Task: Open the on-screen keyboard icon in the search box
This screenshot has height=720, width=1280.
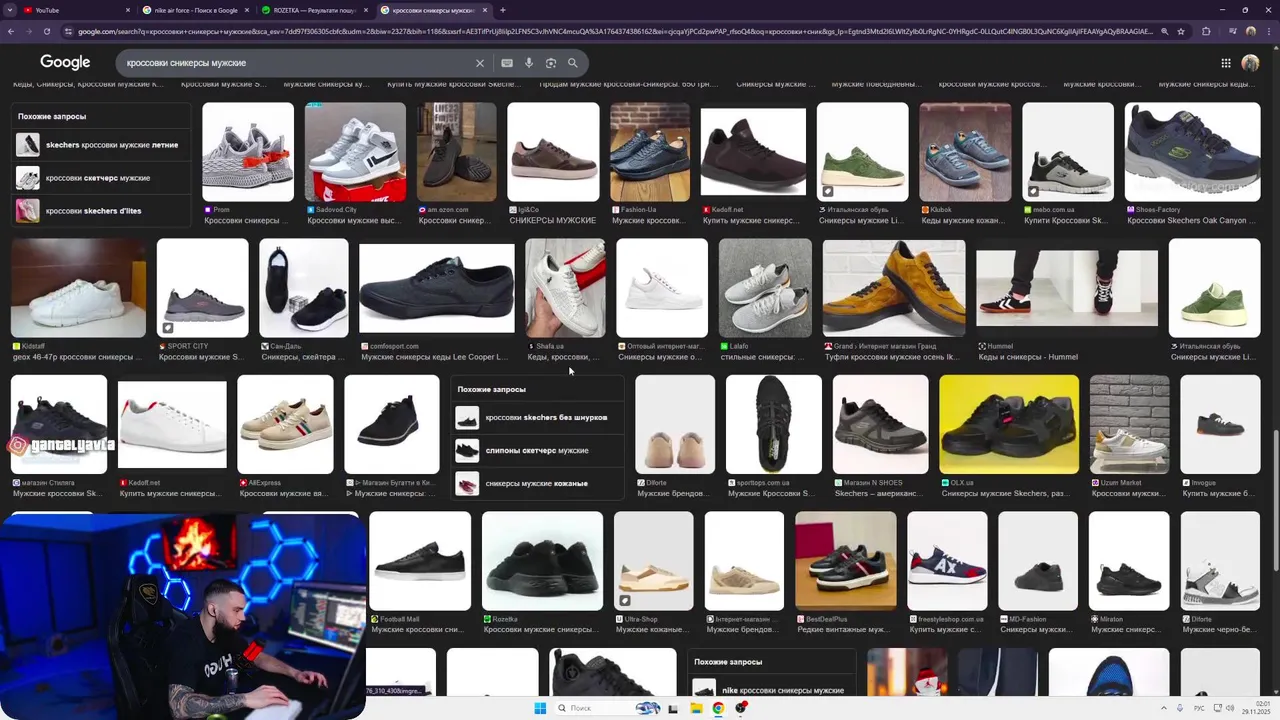Action: (x=507, y=63)
